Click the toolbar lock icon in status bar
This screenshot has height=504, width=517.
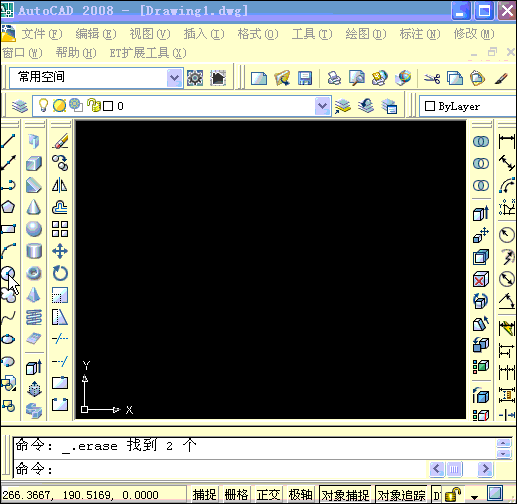coord(453,494)
